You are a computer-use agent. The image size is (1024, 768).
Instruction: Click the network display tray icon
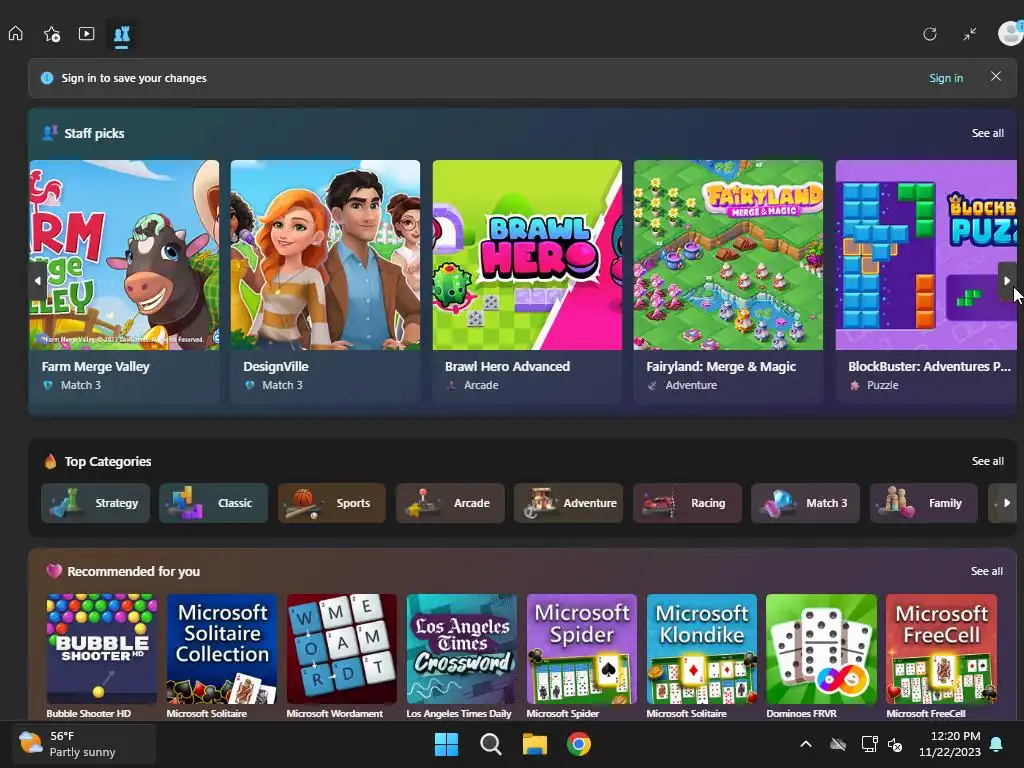coord(869,744)
